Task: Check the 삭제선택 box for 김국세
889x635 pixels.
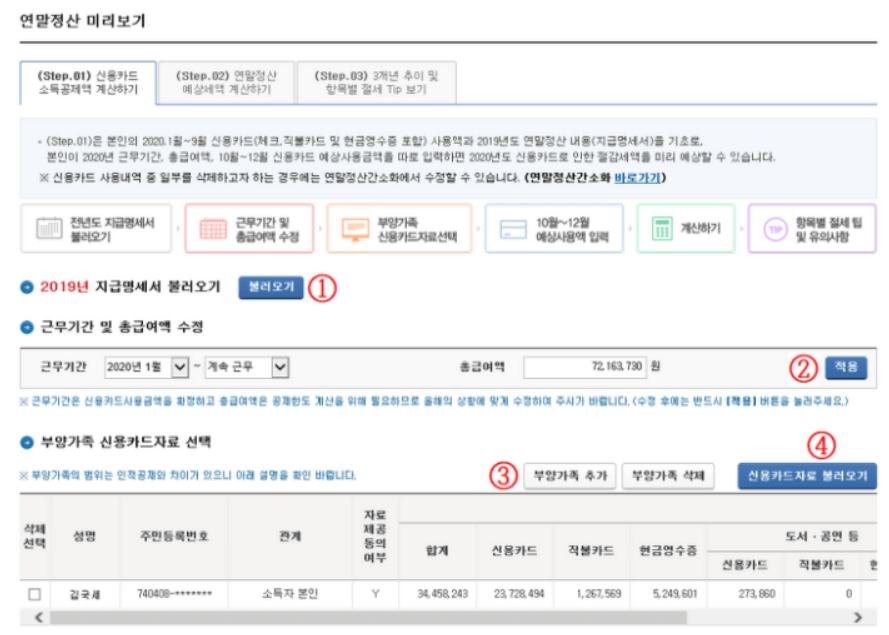Action: tap(35, 594)
